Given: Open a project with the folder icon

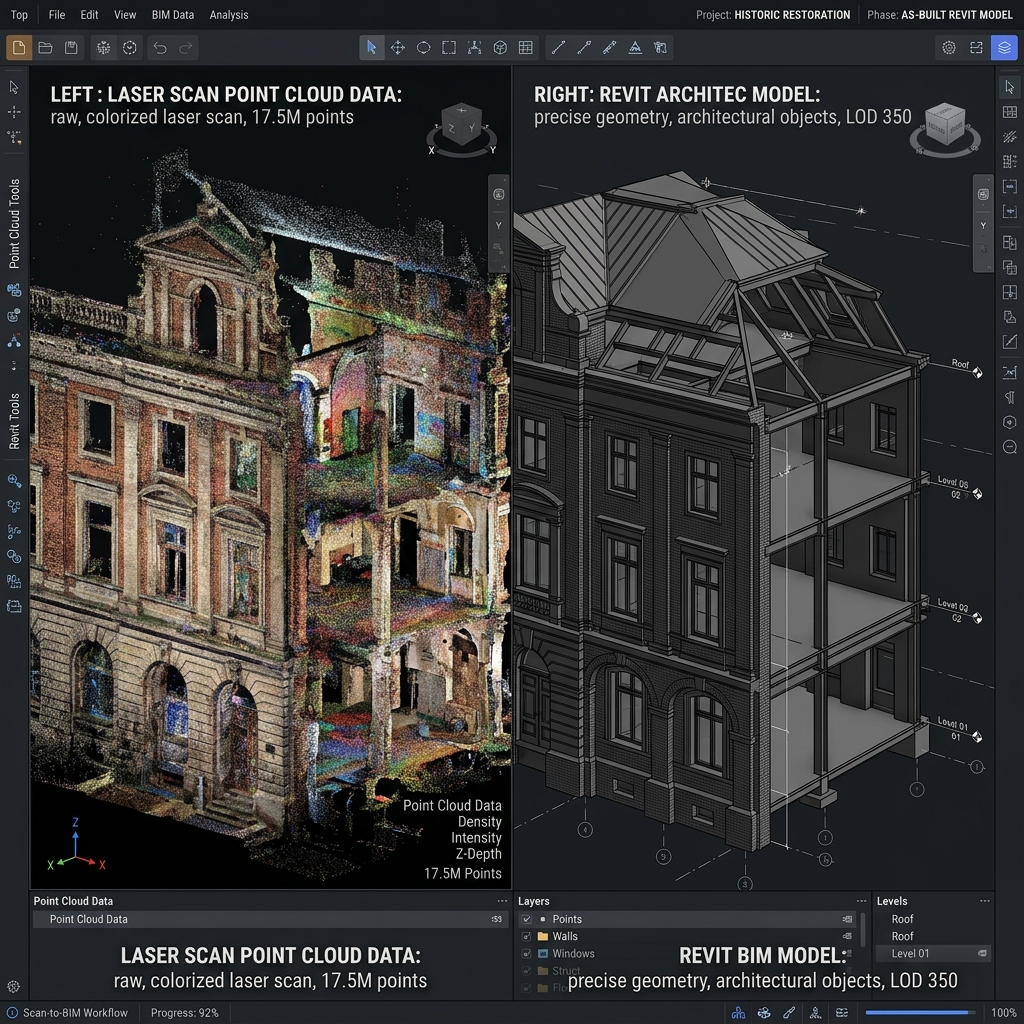Looking at the screenshot, I should 45,48.
